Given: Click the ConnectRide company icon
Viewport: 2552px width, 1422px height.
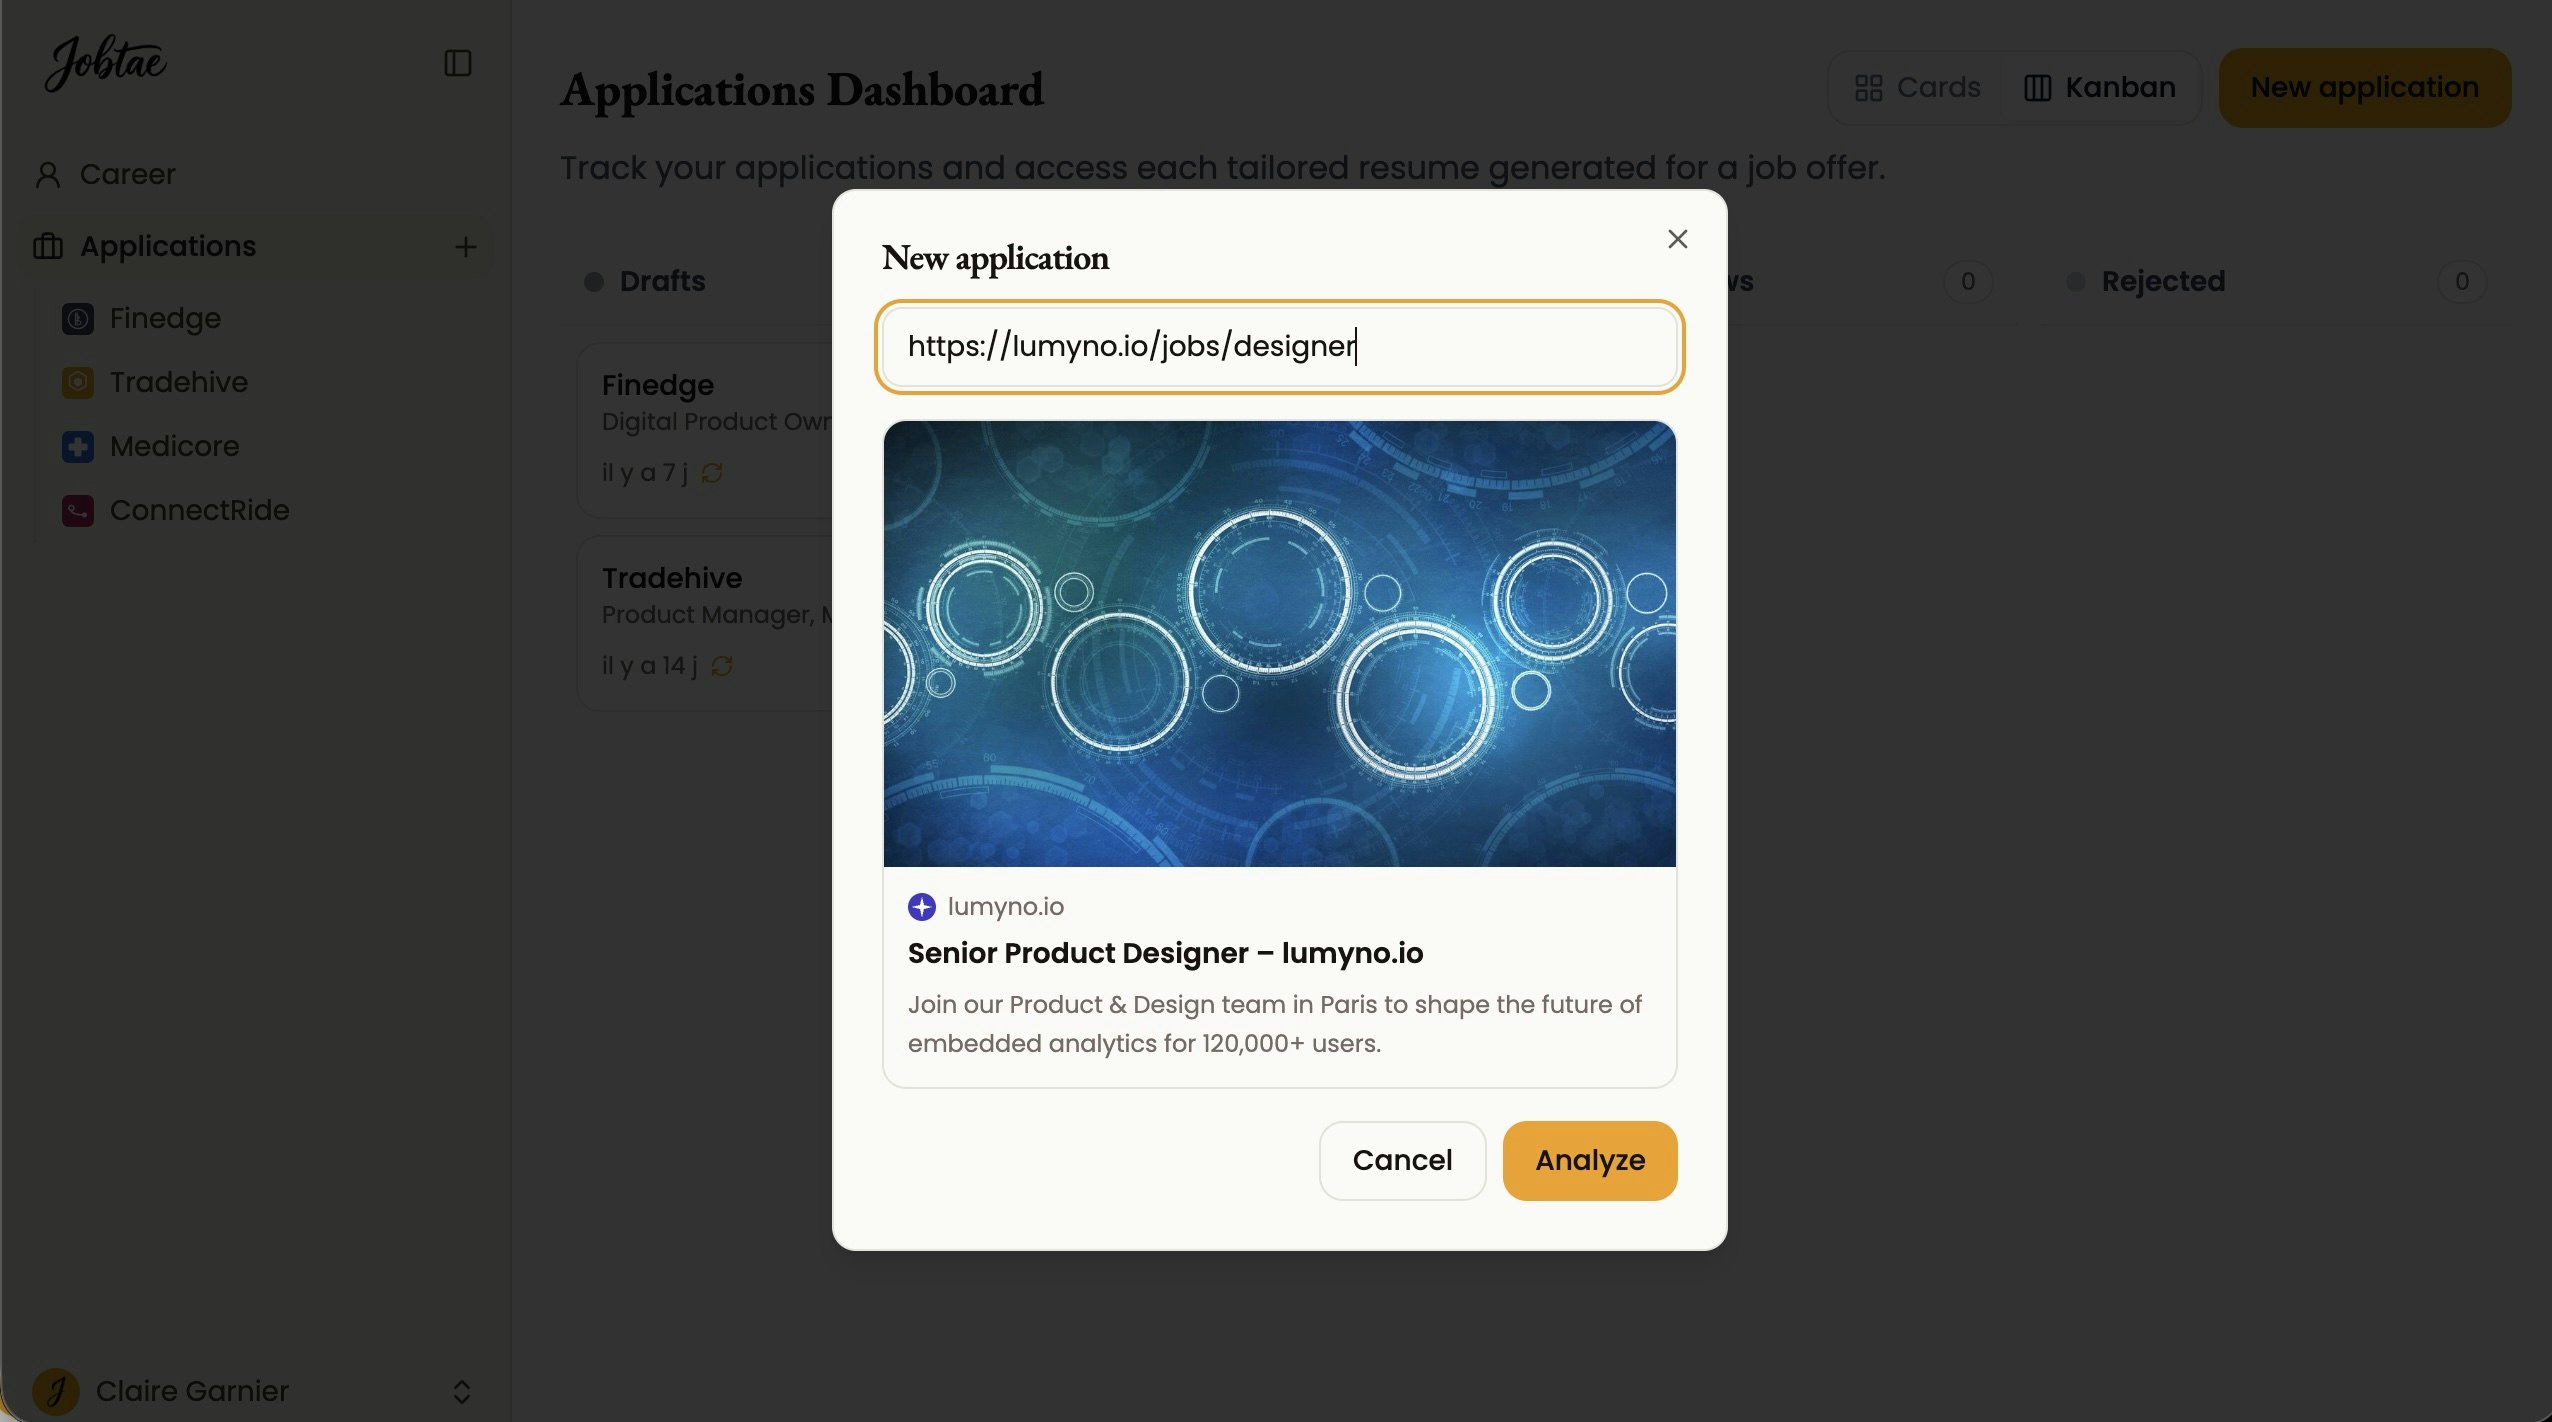Looking at the screenshot, I should point(78,511).
